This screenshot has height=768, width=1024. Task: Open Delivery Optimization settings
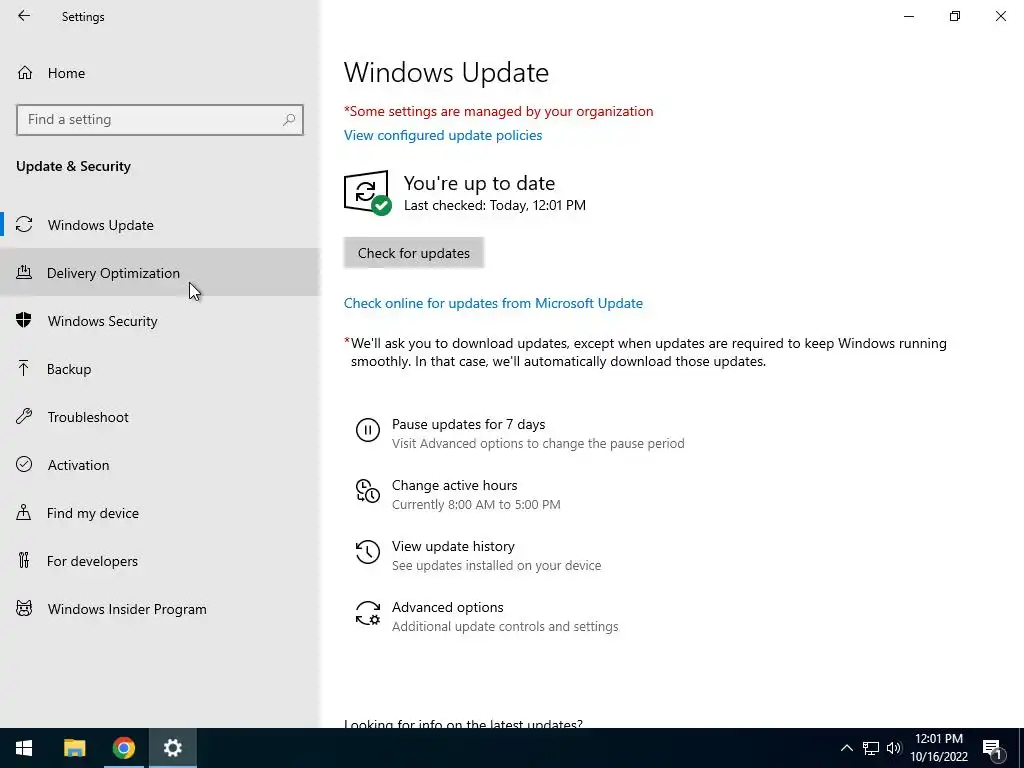pos(160,272)
